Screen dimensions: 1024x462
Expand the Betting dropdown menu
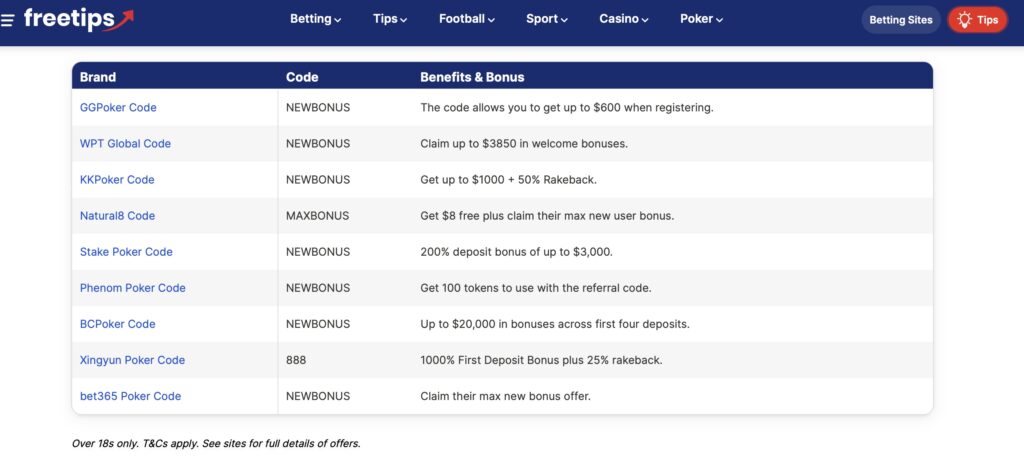(x=315, y=19)
